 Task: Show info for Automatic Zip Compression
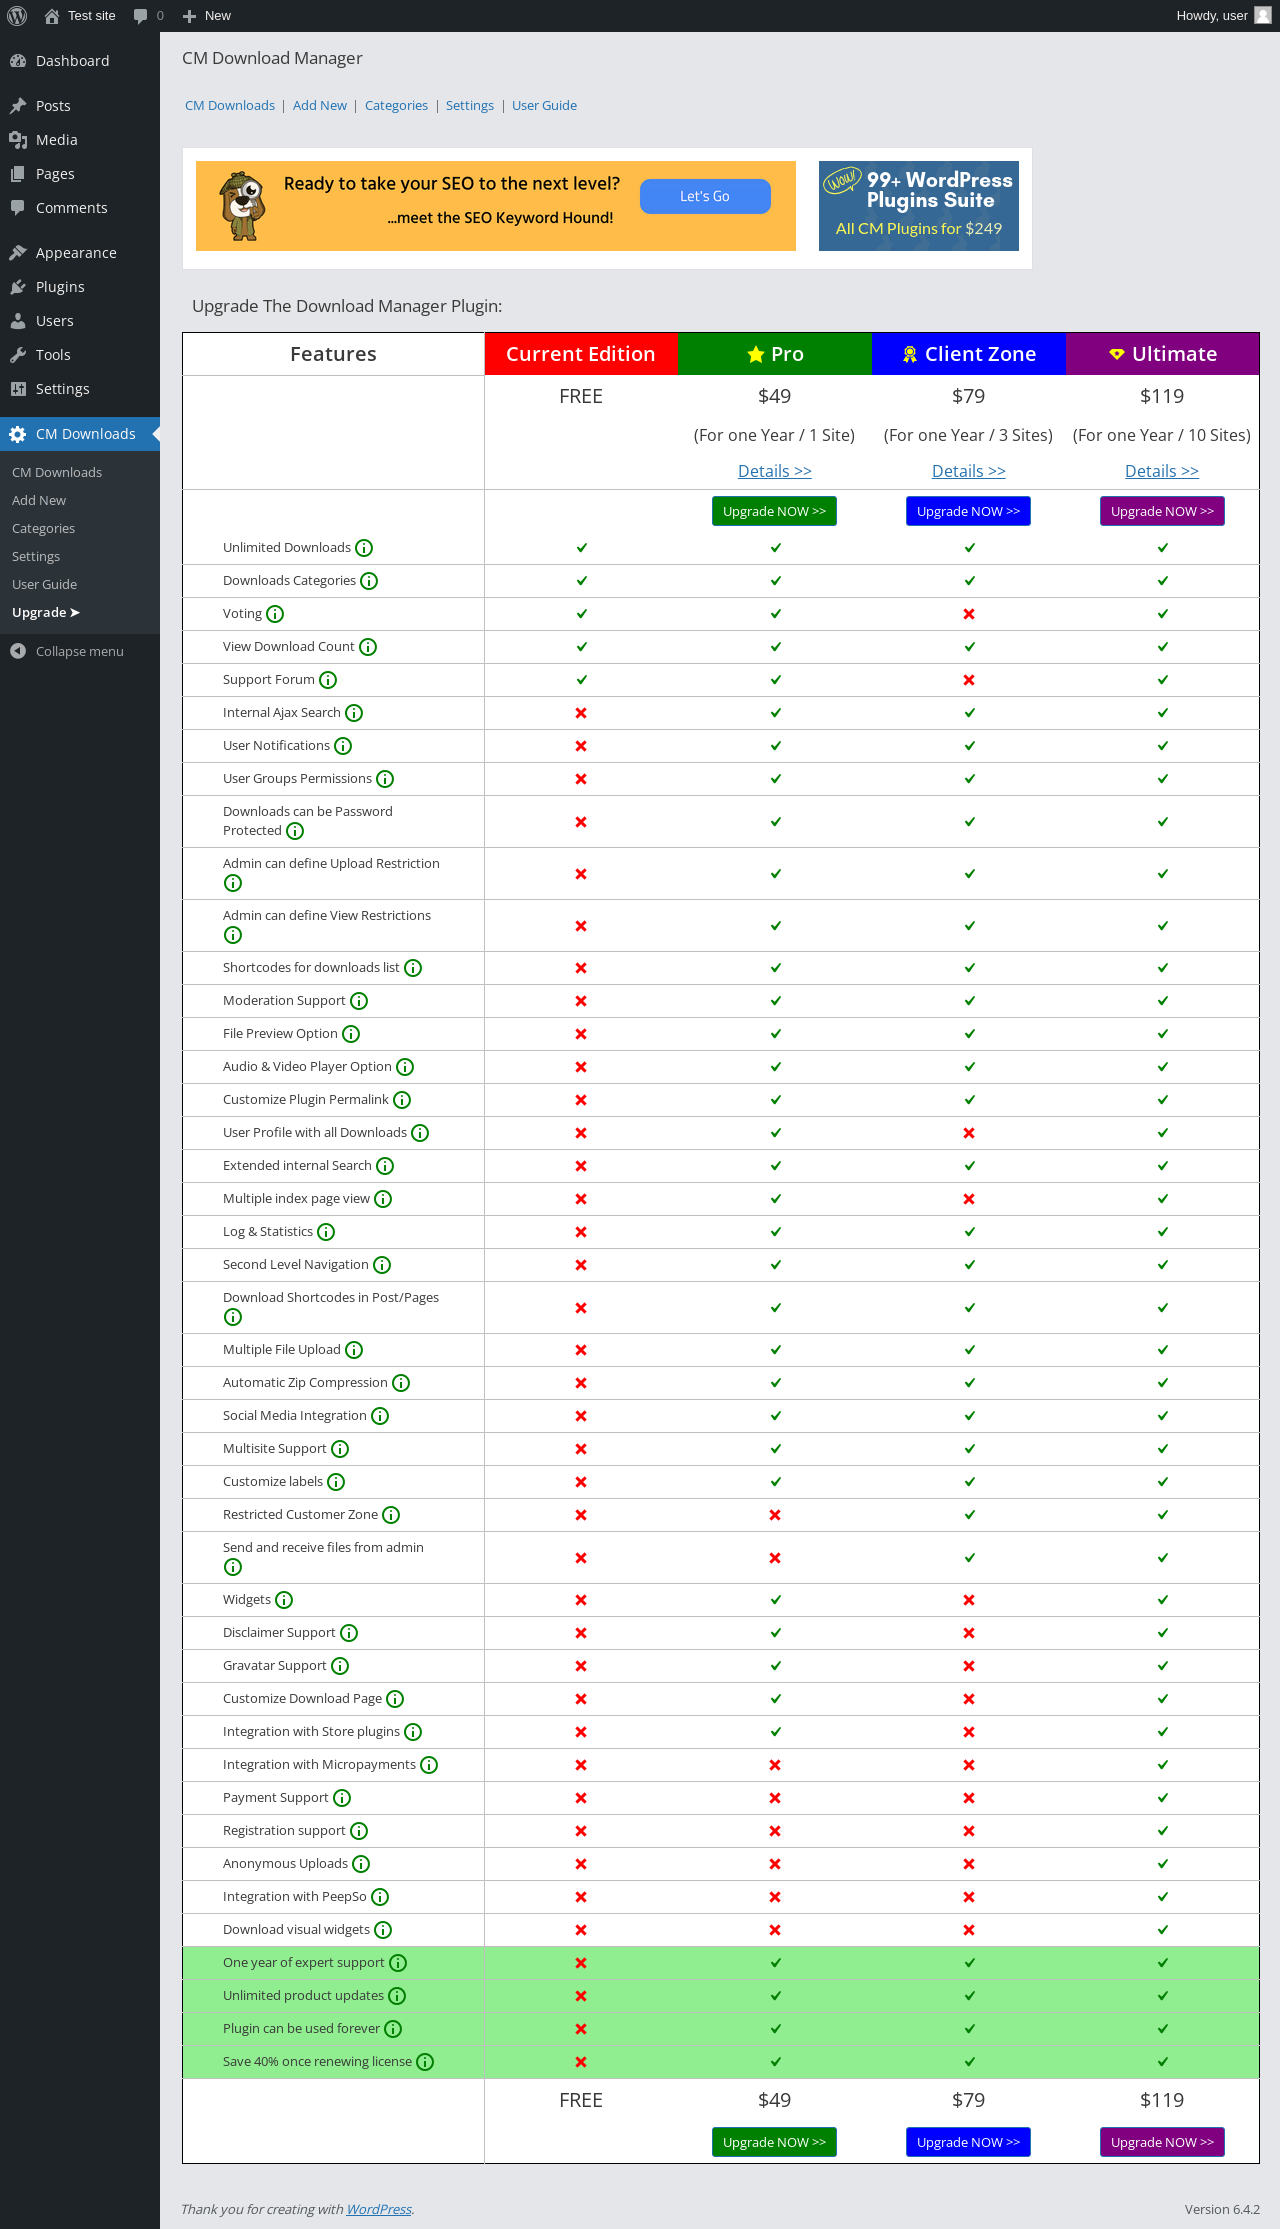[x=401, y=1383]
